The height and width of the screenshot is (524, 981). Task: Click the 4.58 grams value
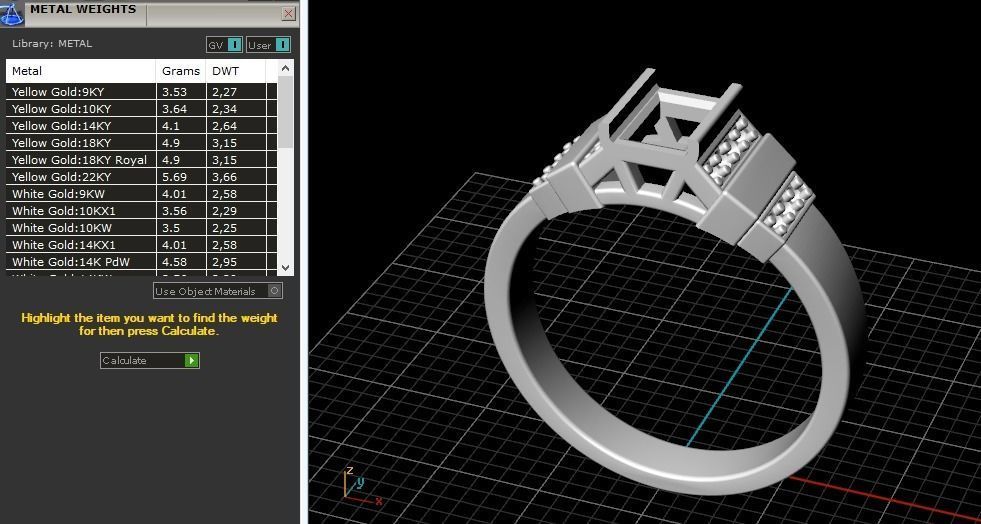(174, 261)
